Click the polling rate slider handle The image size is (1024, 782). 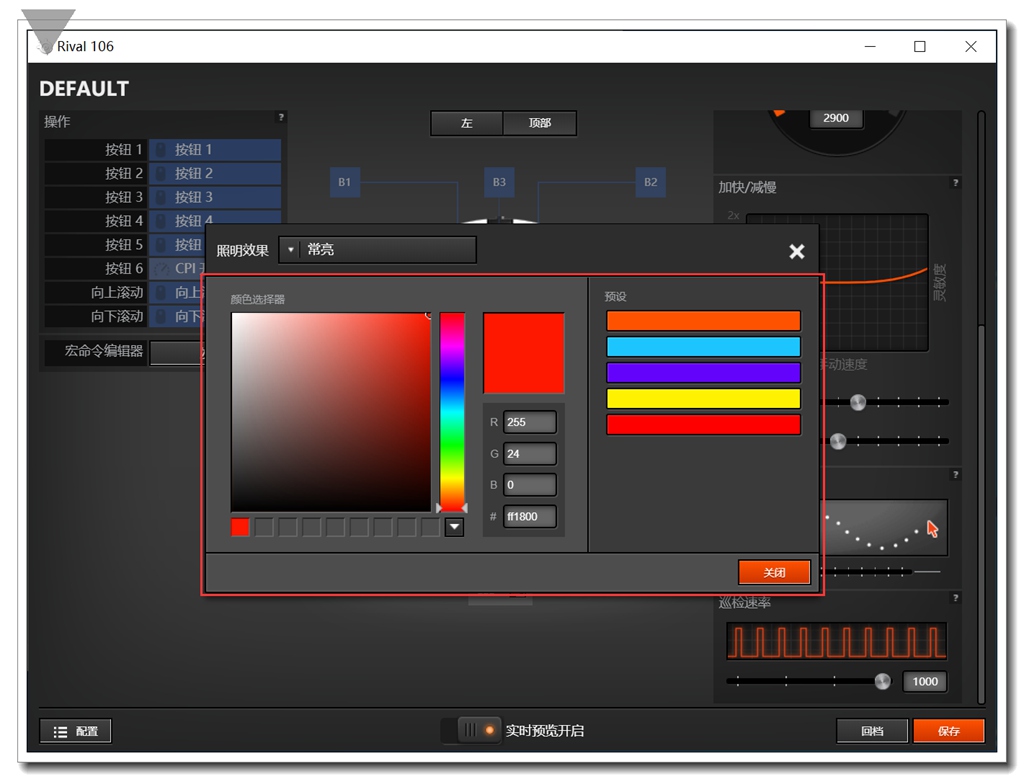pyautogui.click(x=882, y=681)
